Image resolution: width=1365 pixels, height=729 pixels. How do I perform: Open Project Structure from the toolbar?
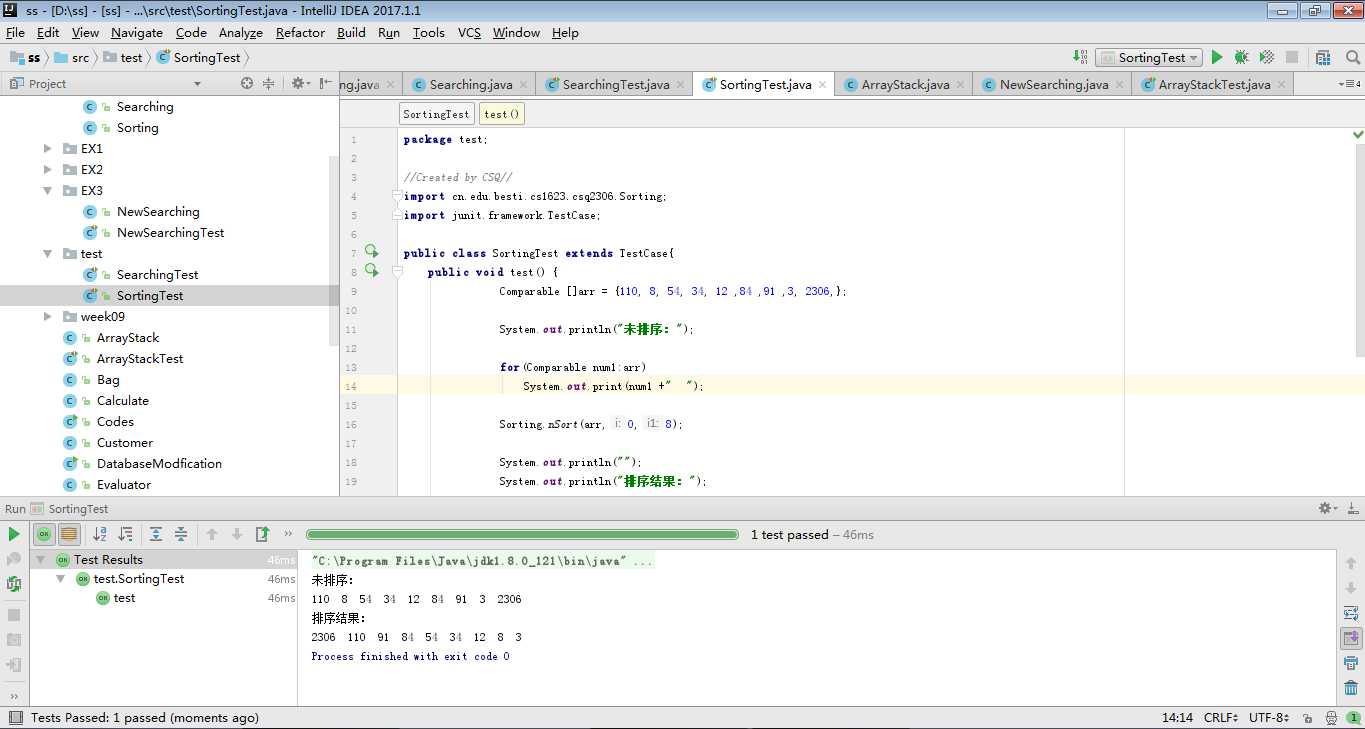coord(1323,58)
